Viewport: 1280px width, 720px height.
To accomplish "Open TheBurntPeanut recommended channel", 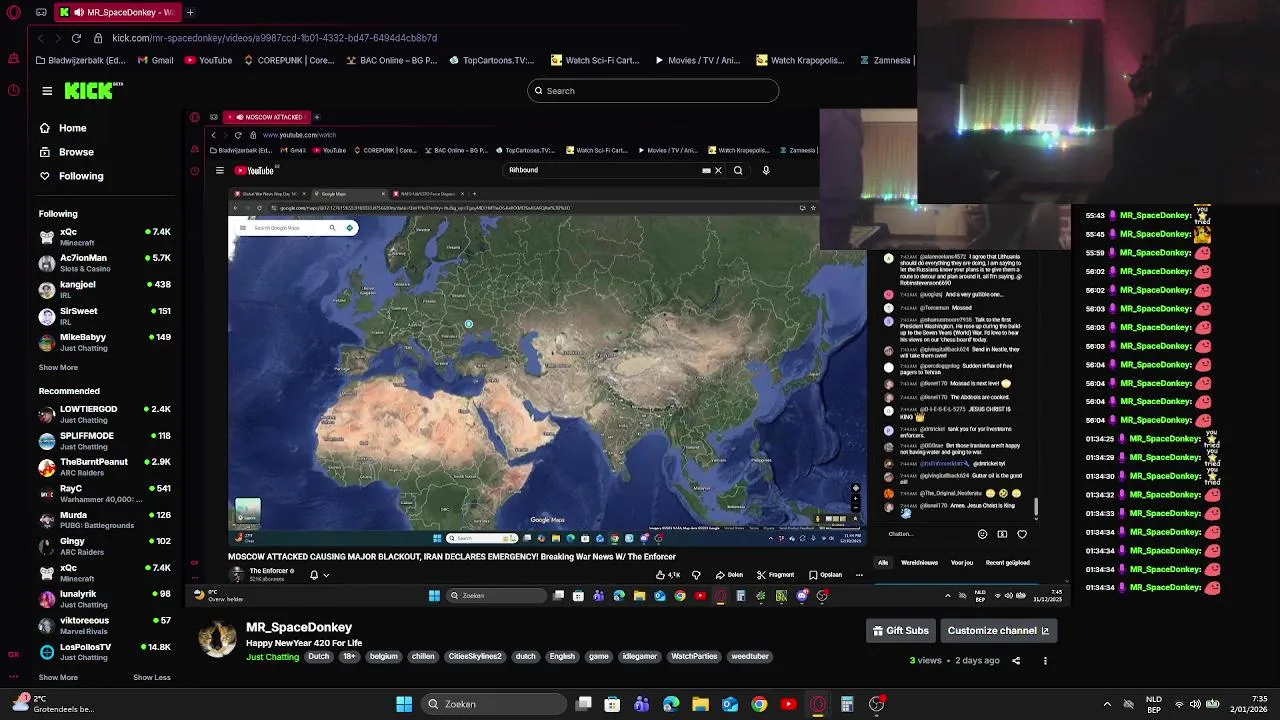I will (x=105, y=467).
